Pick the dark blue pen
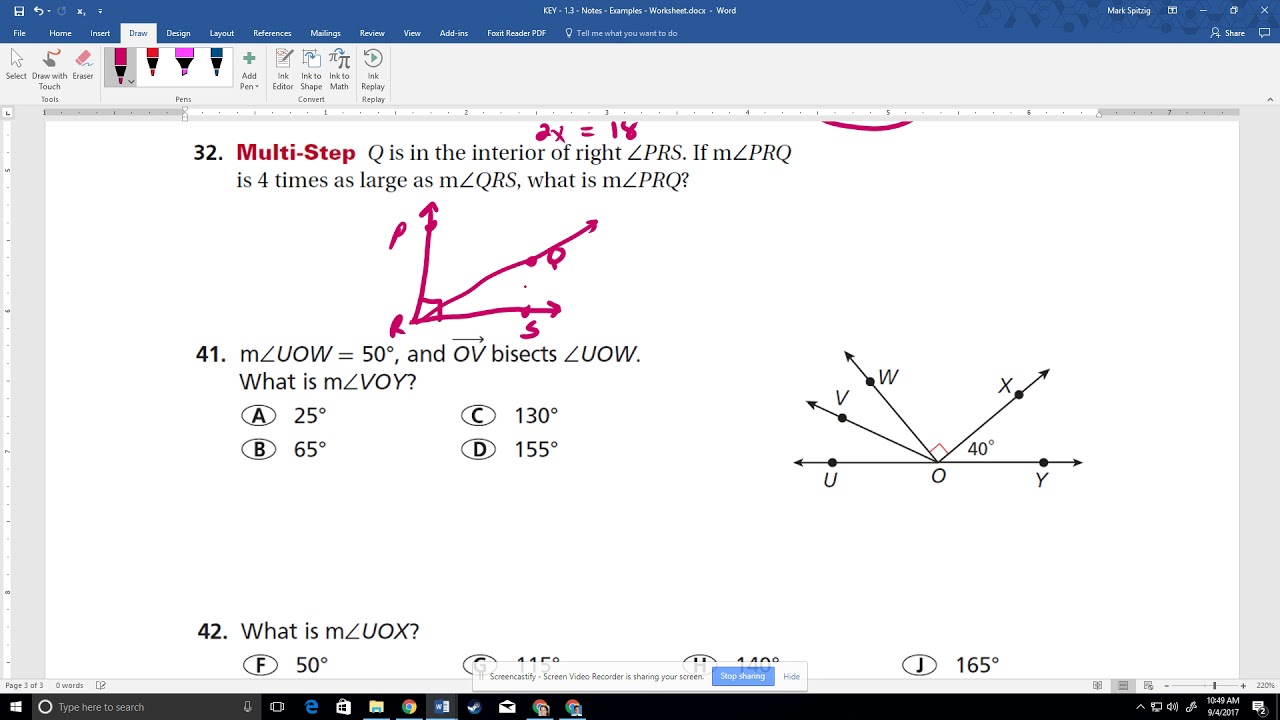1280x720 pixels. tap(216, 64)
